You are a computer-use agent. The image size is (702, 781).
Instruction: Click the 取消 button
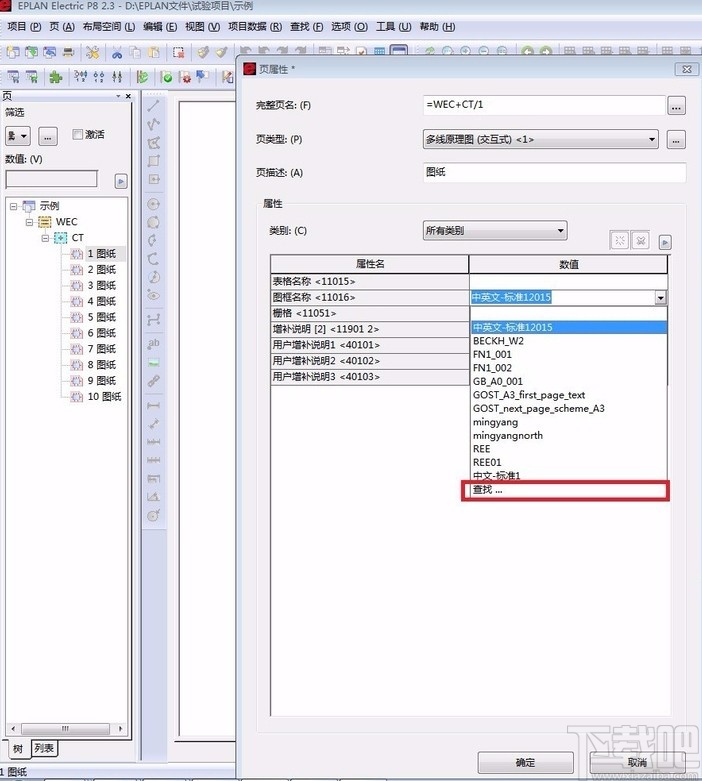pyautogui.click(x=637, y=763)
